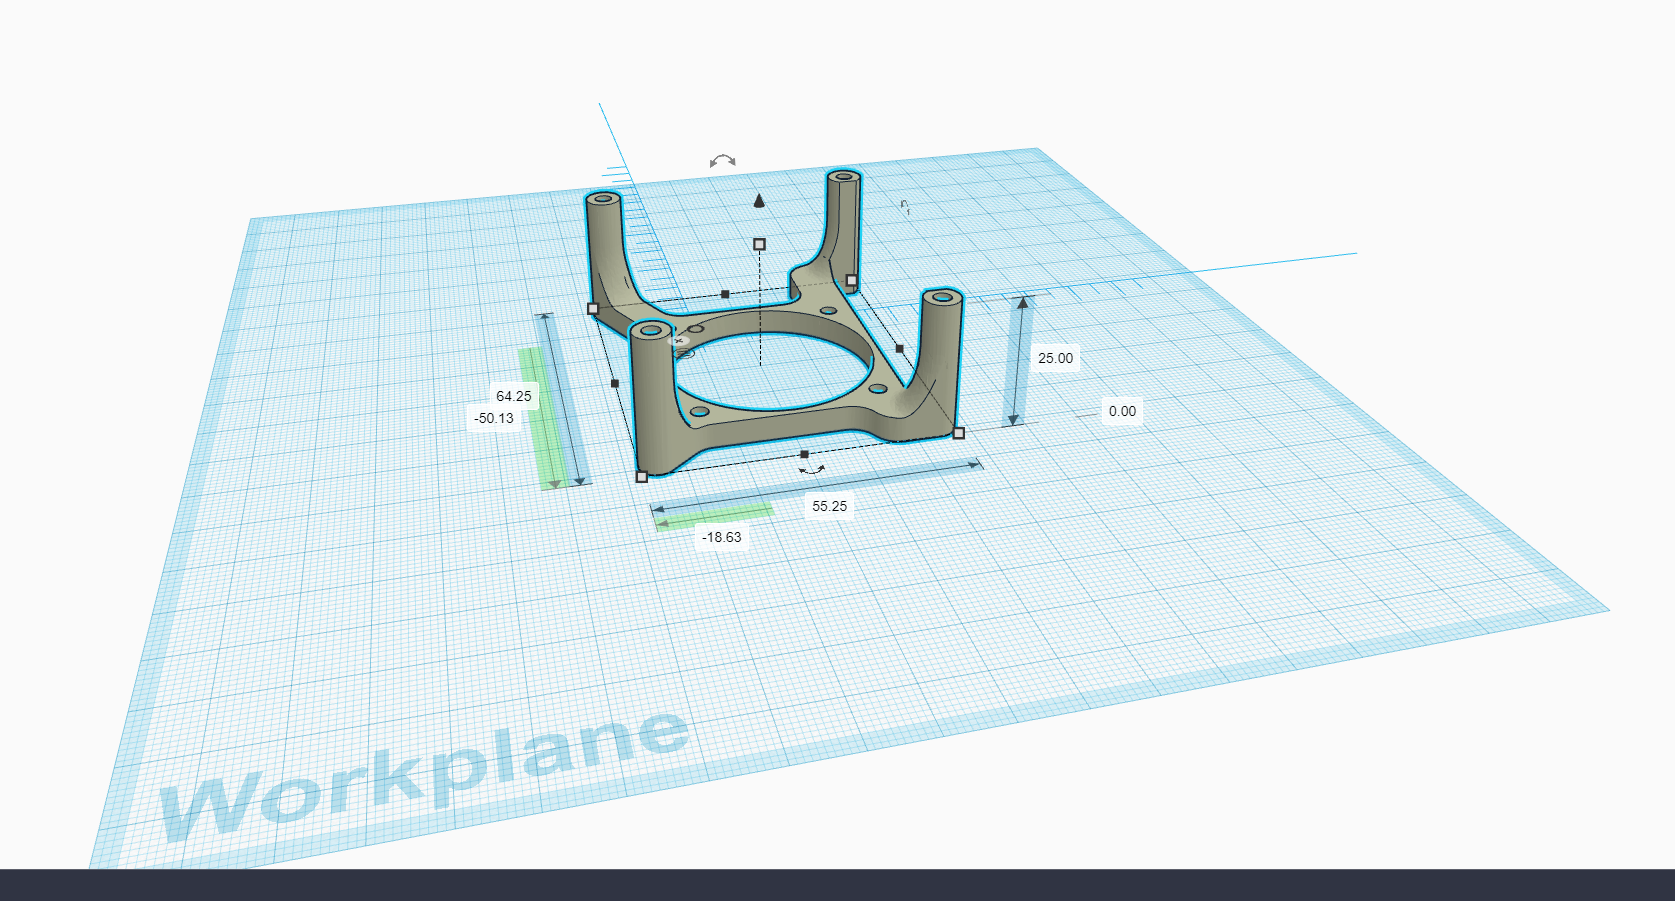Select the white height handle atop the dashed line
The image size is (1675, 901).
pos(759,244)
